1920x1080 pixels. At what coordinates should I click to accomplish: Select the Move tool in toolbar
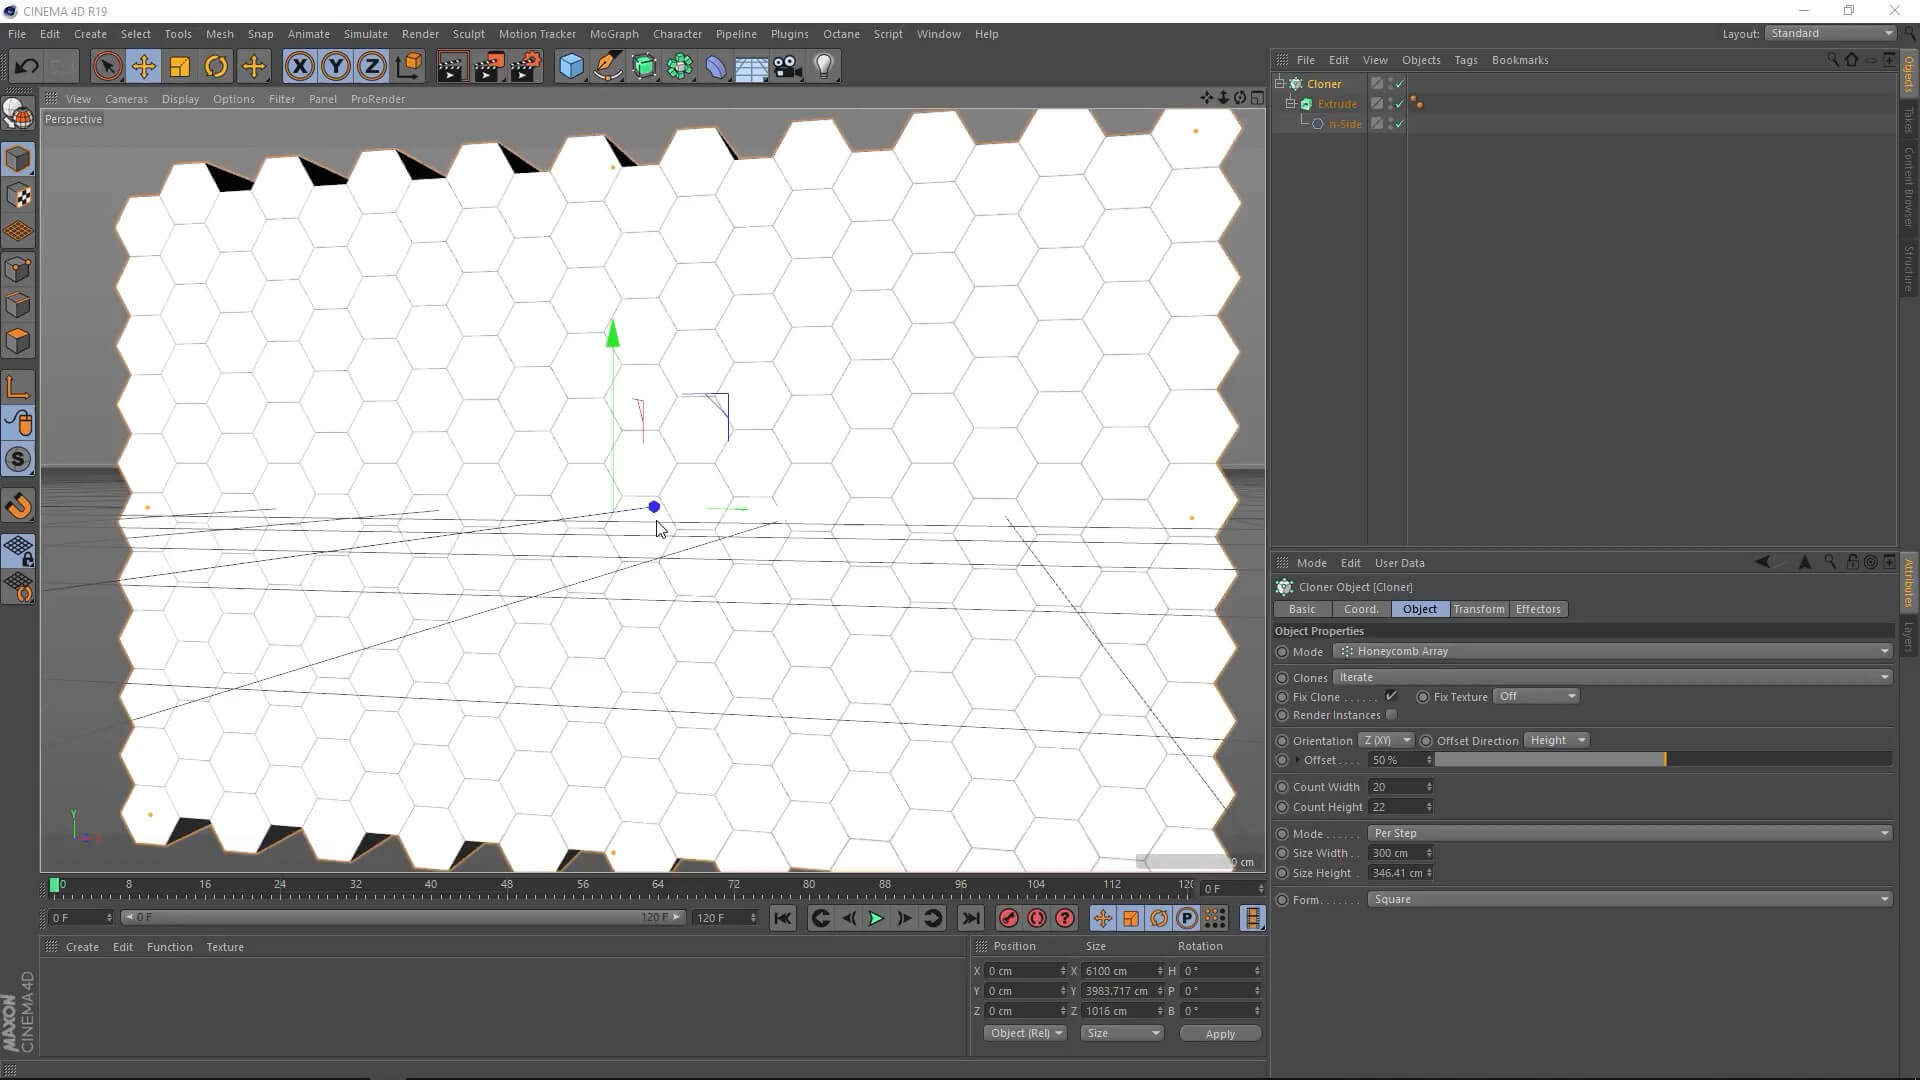tap(143, 67)
